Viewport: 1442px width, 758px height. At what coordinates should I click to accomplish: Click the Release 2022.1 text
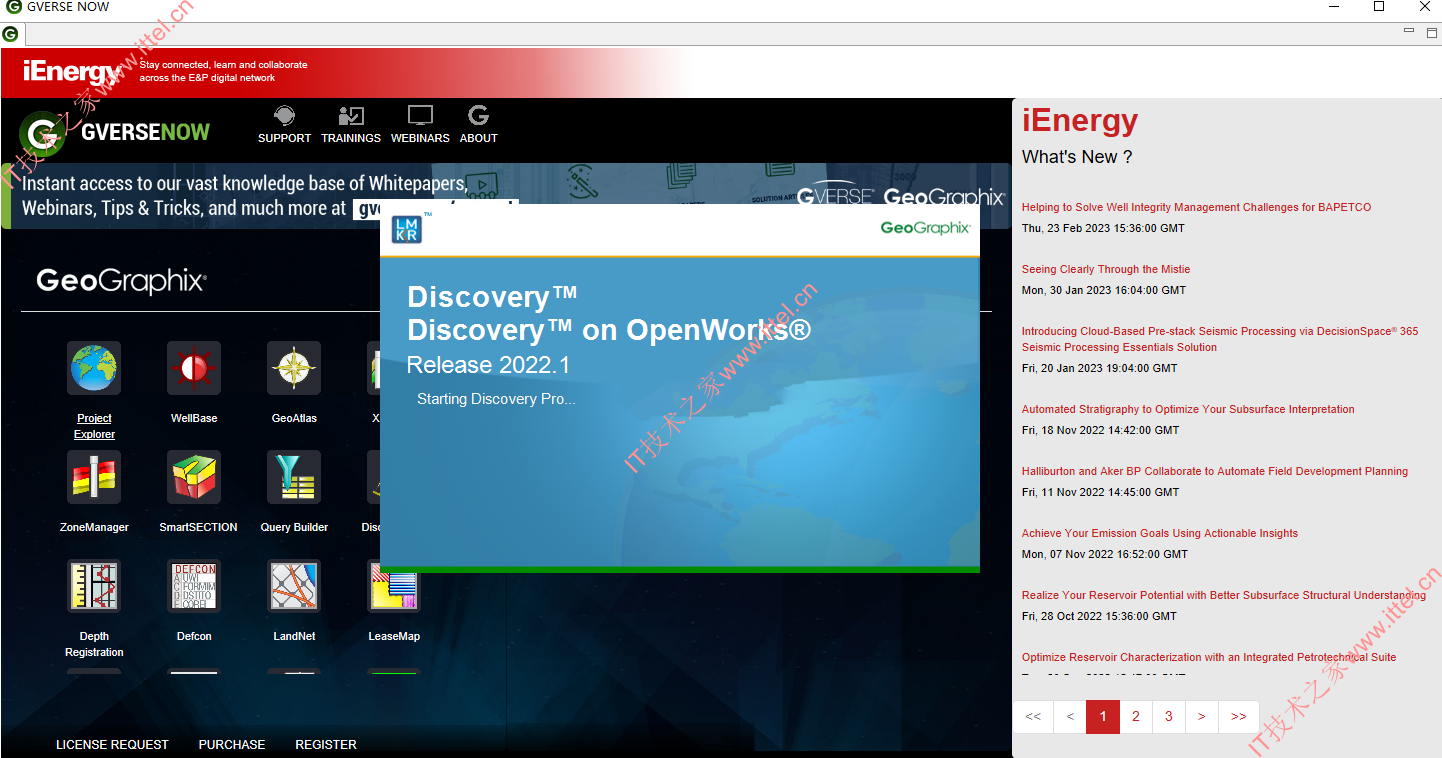pyautogui.click(x=488, y=365)
